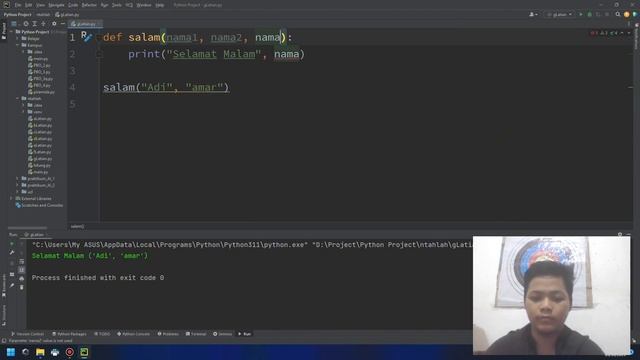
Task: Open Windows Start menu
Action: 11,352
